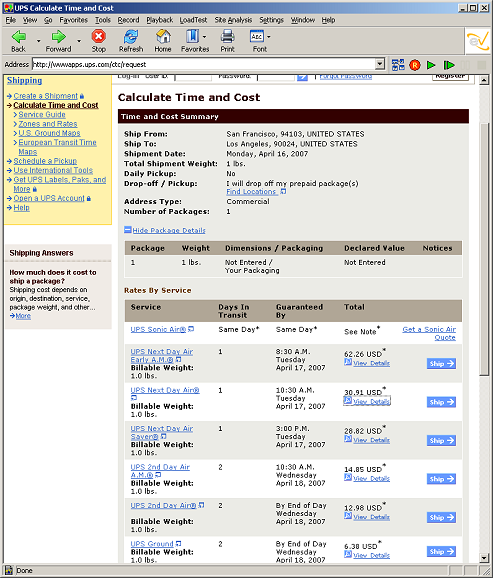
Task: Click the Font toolbar icon
Action: click(x=257, y=36)
